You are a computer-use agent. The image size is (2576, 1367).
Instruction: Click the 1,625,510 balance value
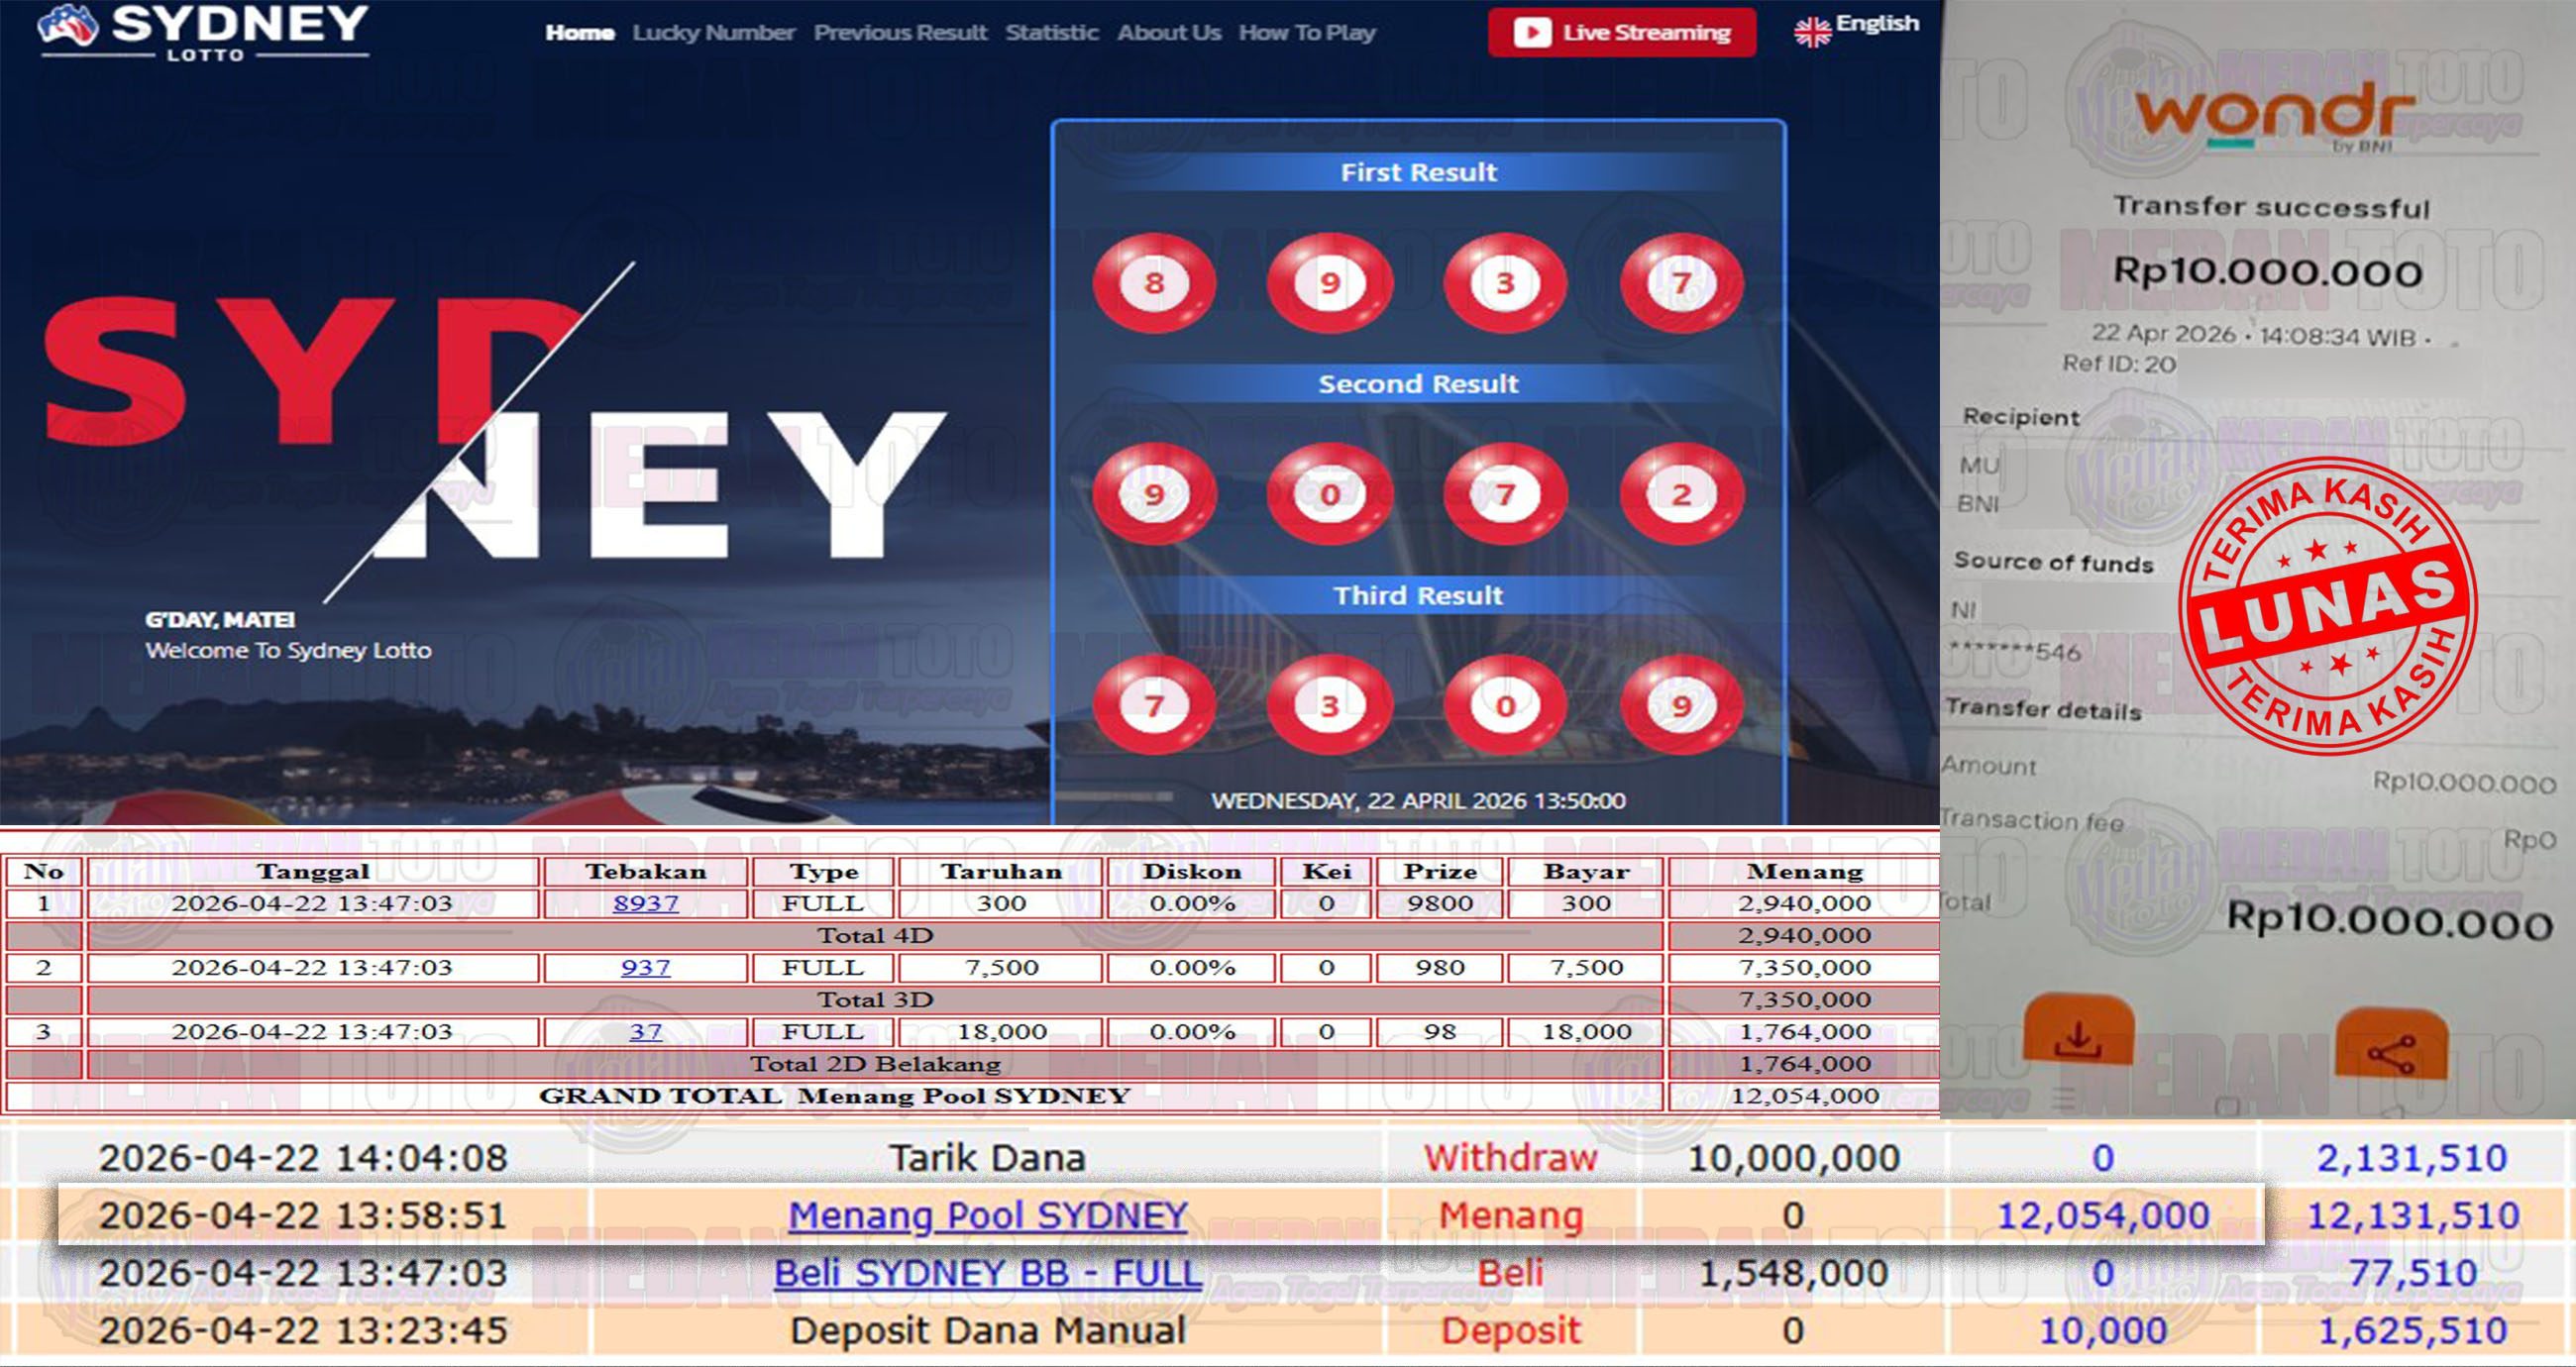[x=2412, y=1330]
